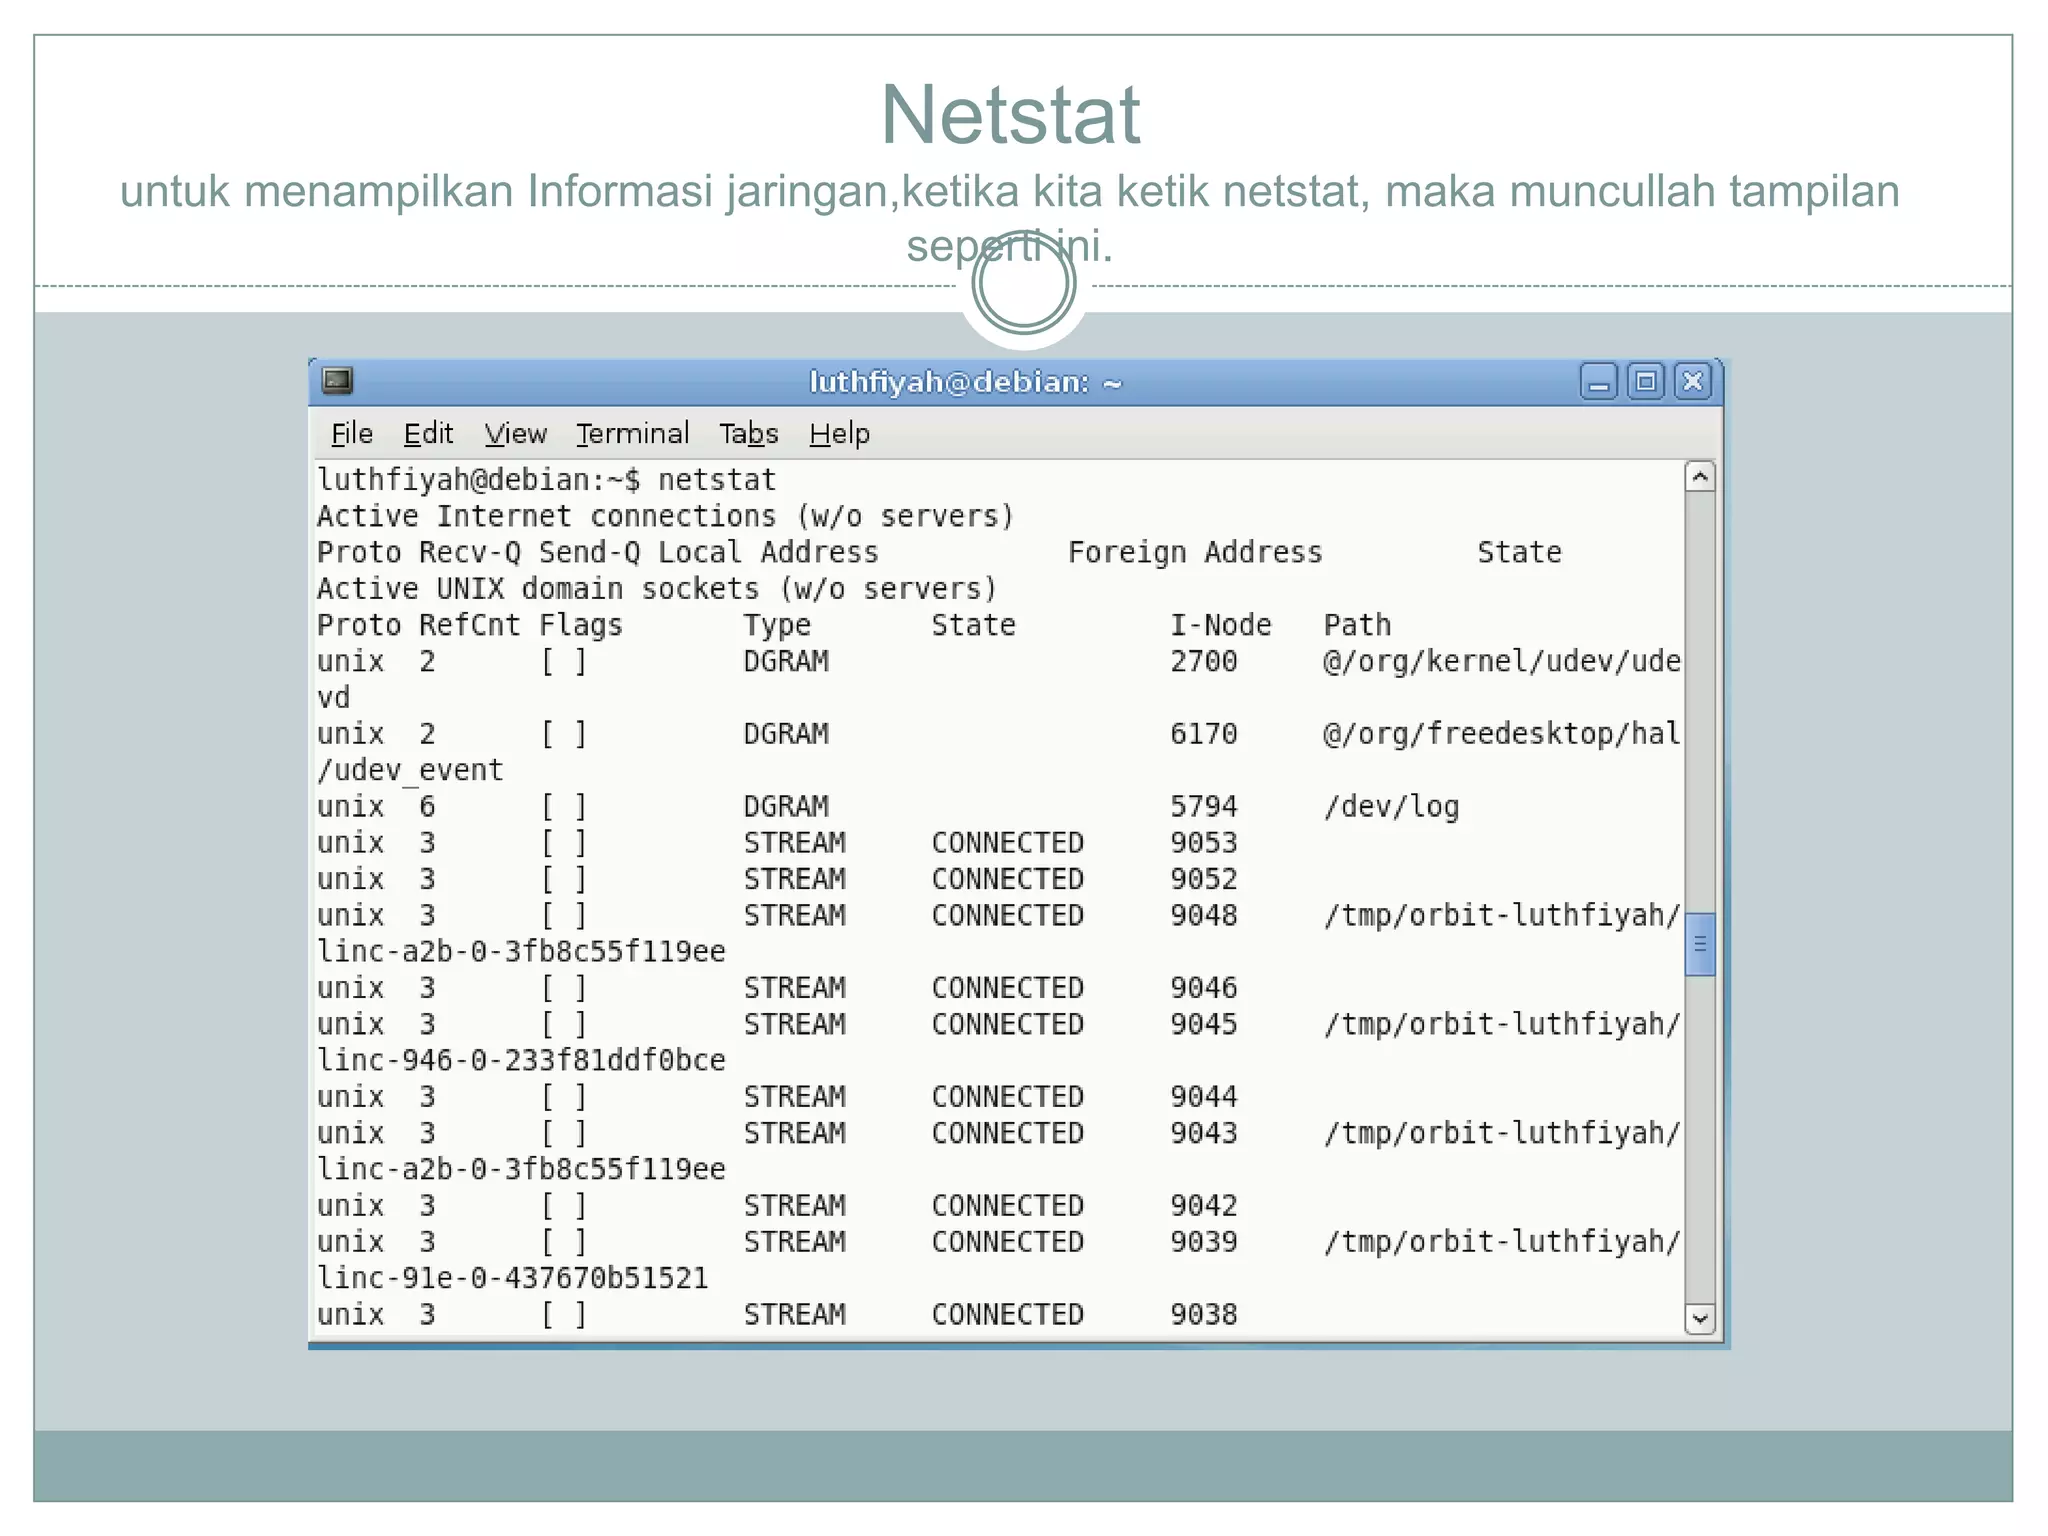2048x1536 pixels.
Task: Open the File menu
Action: (x=352, y=434)
